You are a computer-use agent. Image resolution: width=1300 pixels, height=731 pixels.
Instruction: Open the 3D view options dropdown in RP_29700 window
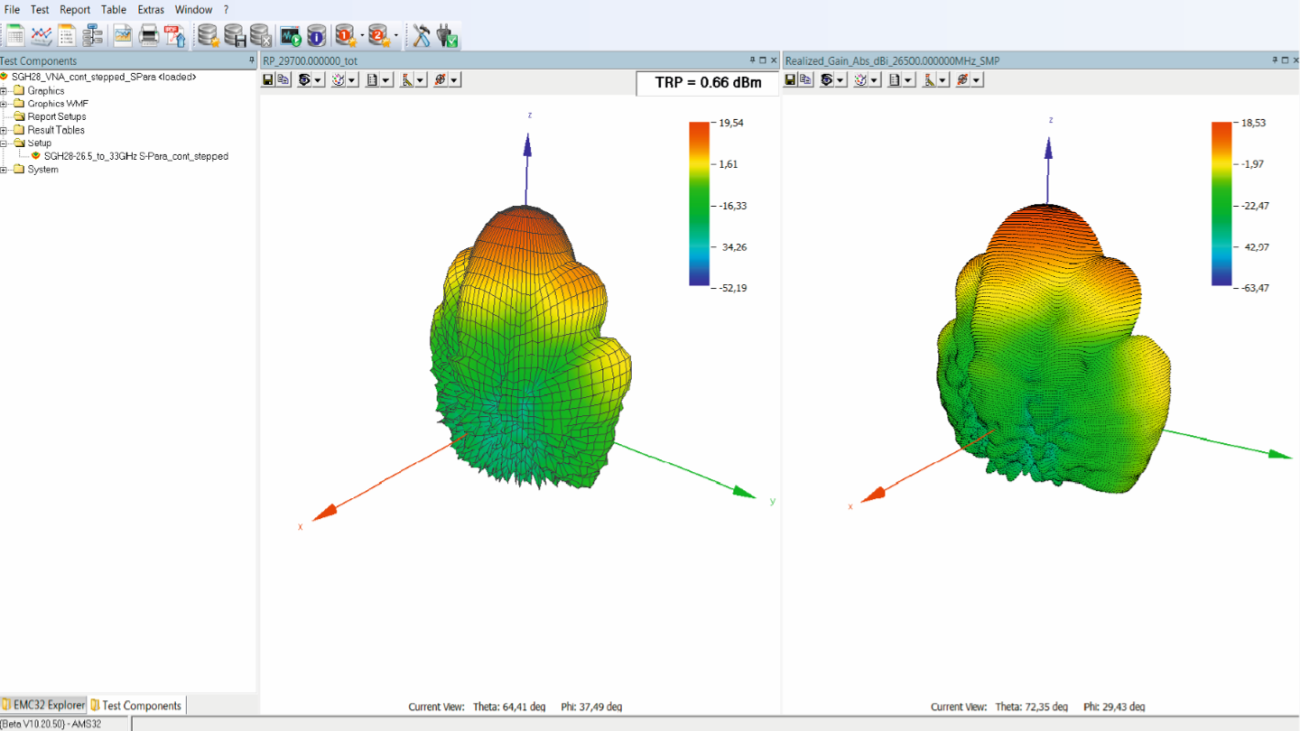(318, 79)
